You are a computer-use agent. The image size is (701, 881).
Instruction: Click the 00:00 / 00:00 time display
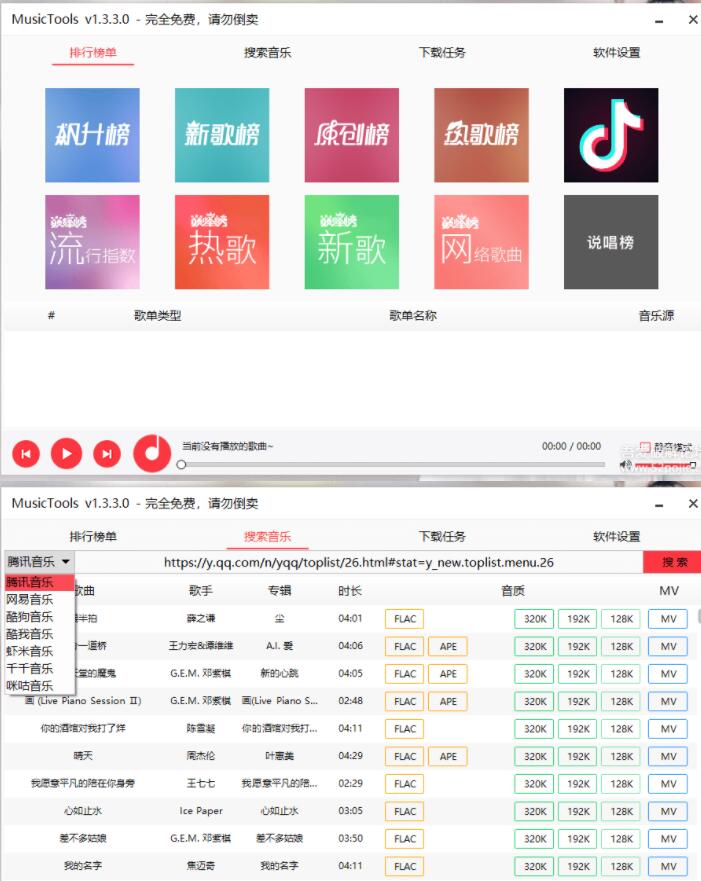point(571,446)
